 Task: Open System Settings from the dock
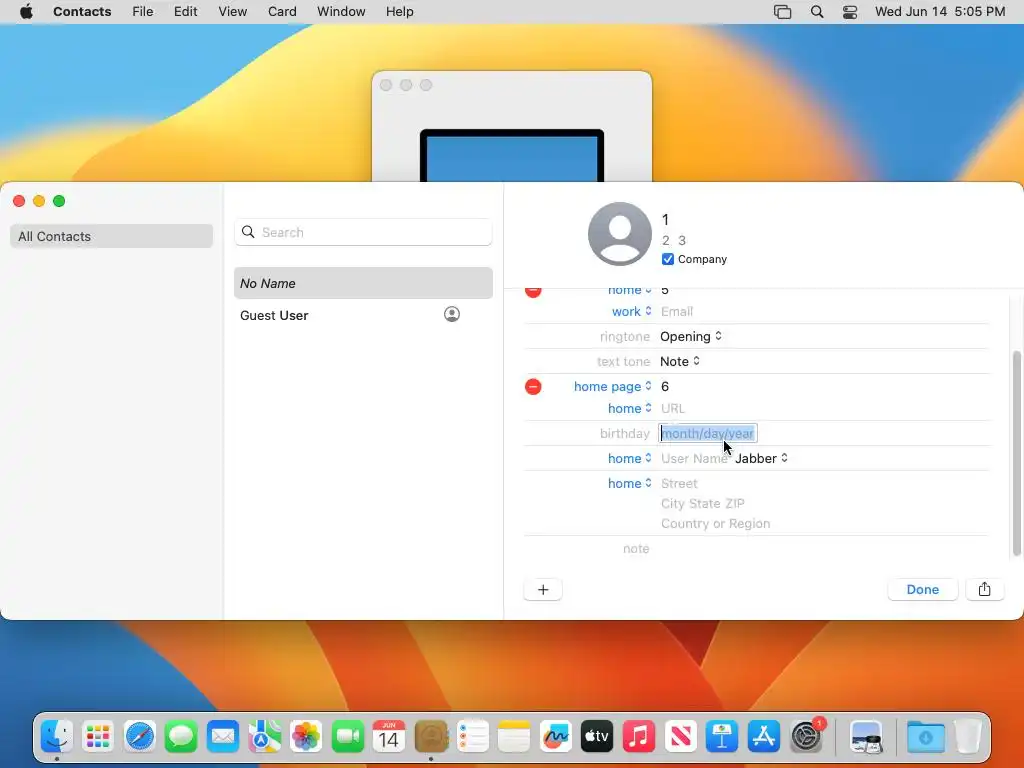pos(806,737)
